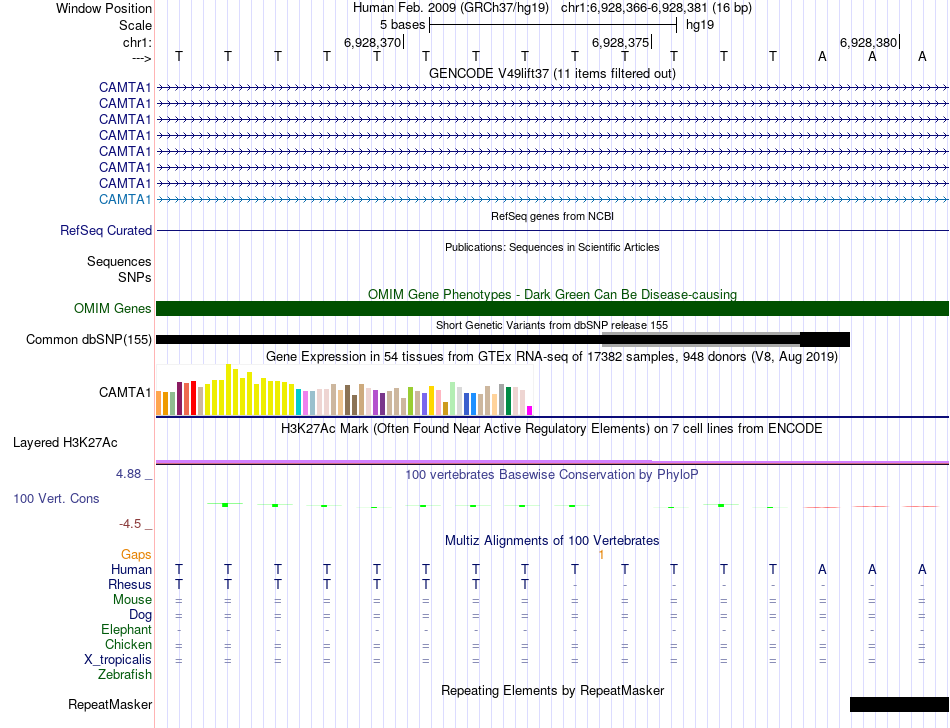Click the 4.88 upper axis value
This screenshot has width=950, height=728.
[x=128, y=474]
